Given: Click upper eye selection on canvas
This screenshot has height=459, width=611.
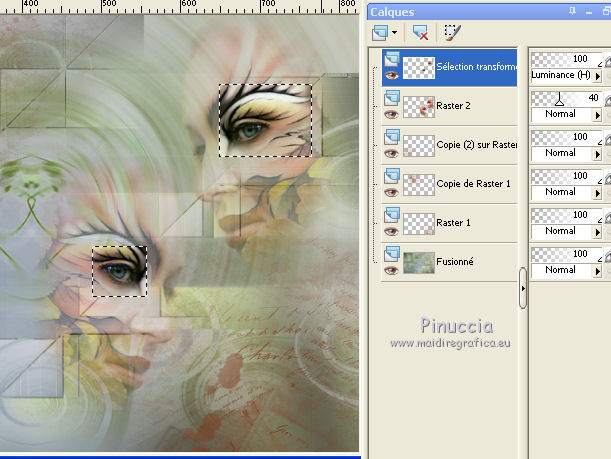Looking at the screenshot, I should (265, 120).
